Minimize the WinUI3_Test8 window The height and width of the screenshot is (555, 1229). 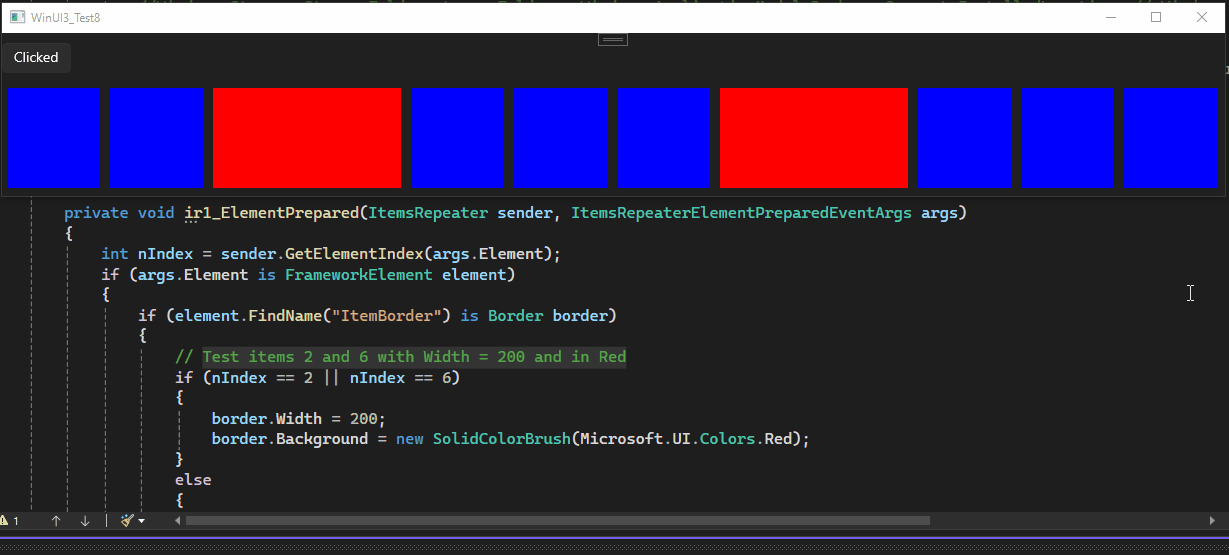[x=1110, y=17]
